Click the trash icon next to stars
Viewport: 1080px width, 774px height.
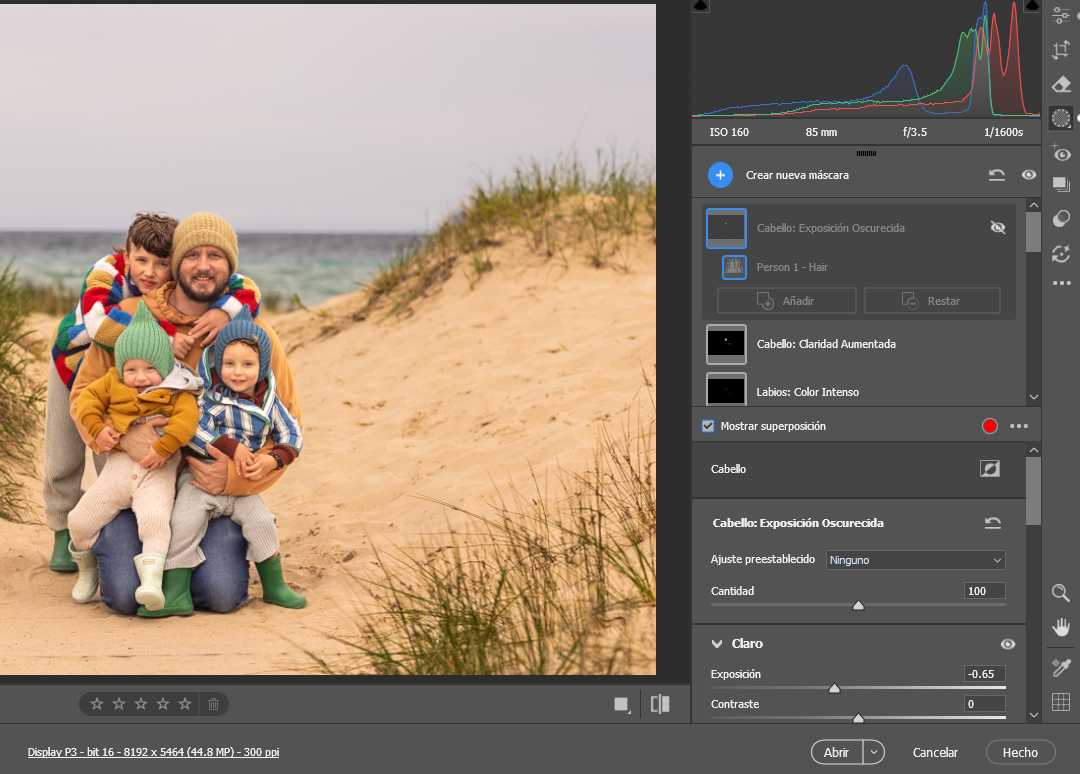click(x=213, y=704)
